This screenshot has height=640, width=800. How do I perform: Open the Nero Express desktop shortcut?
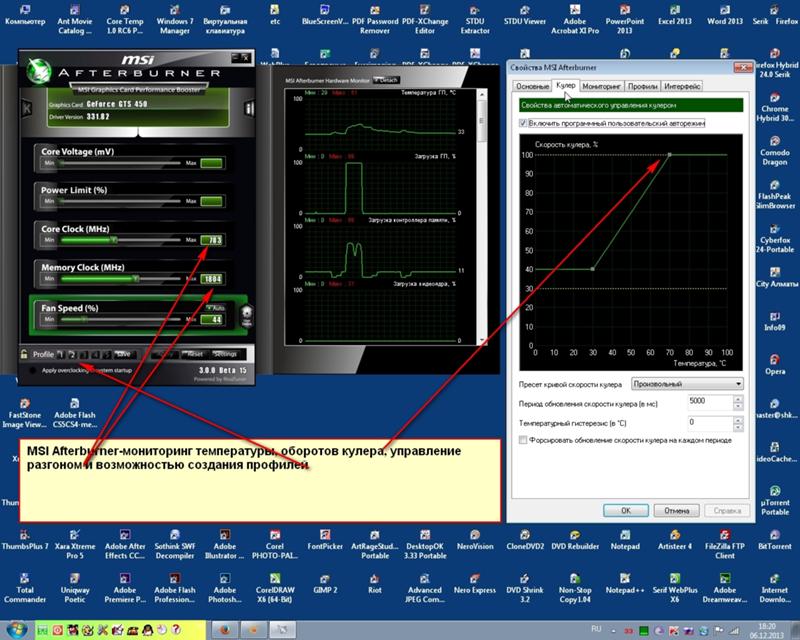click(475, 584)
